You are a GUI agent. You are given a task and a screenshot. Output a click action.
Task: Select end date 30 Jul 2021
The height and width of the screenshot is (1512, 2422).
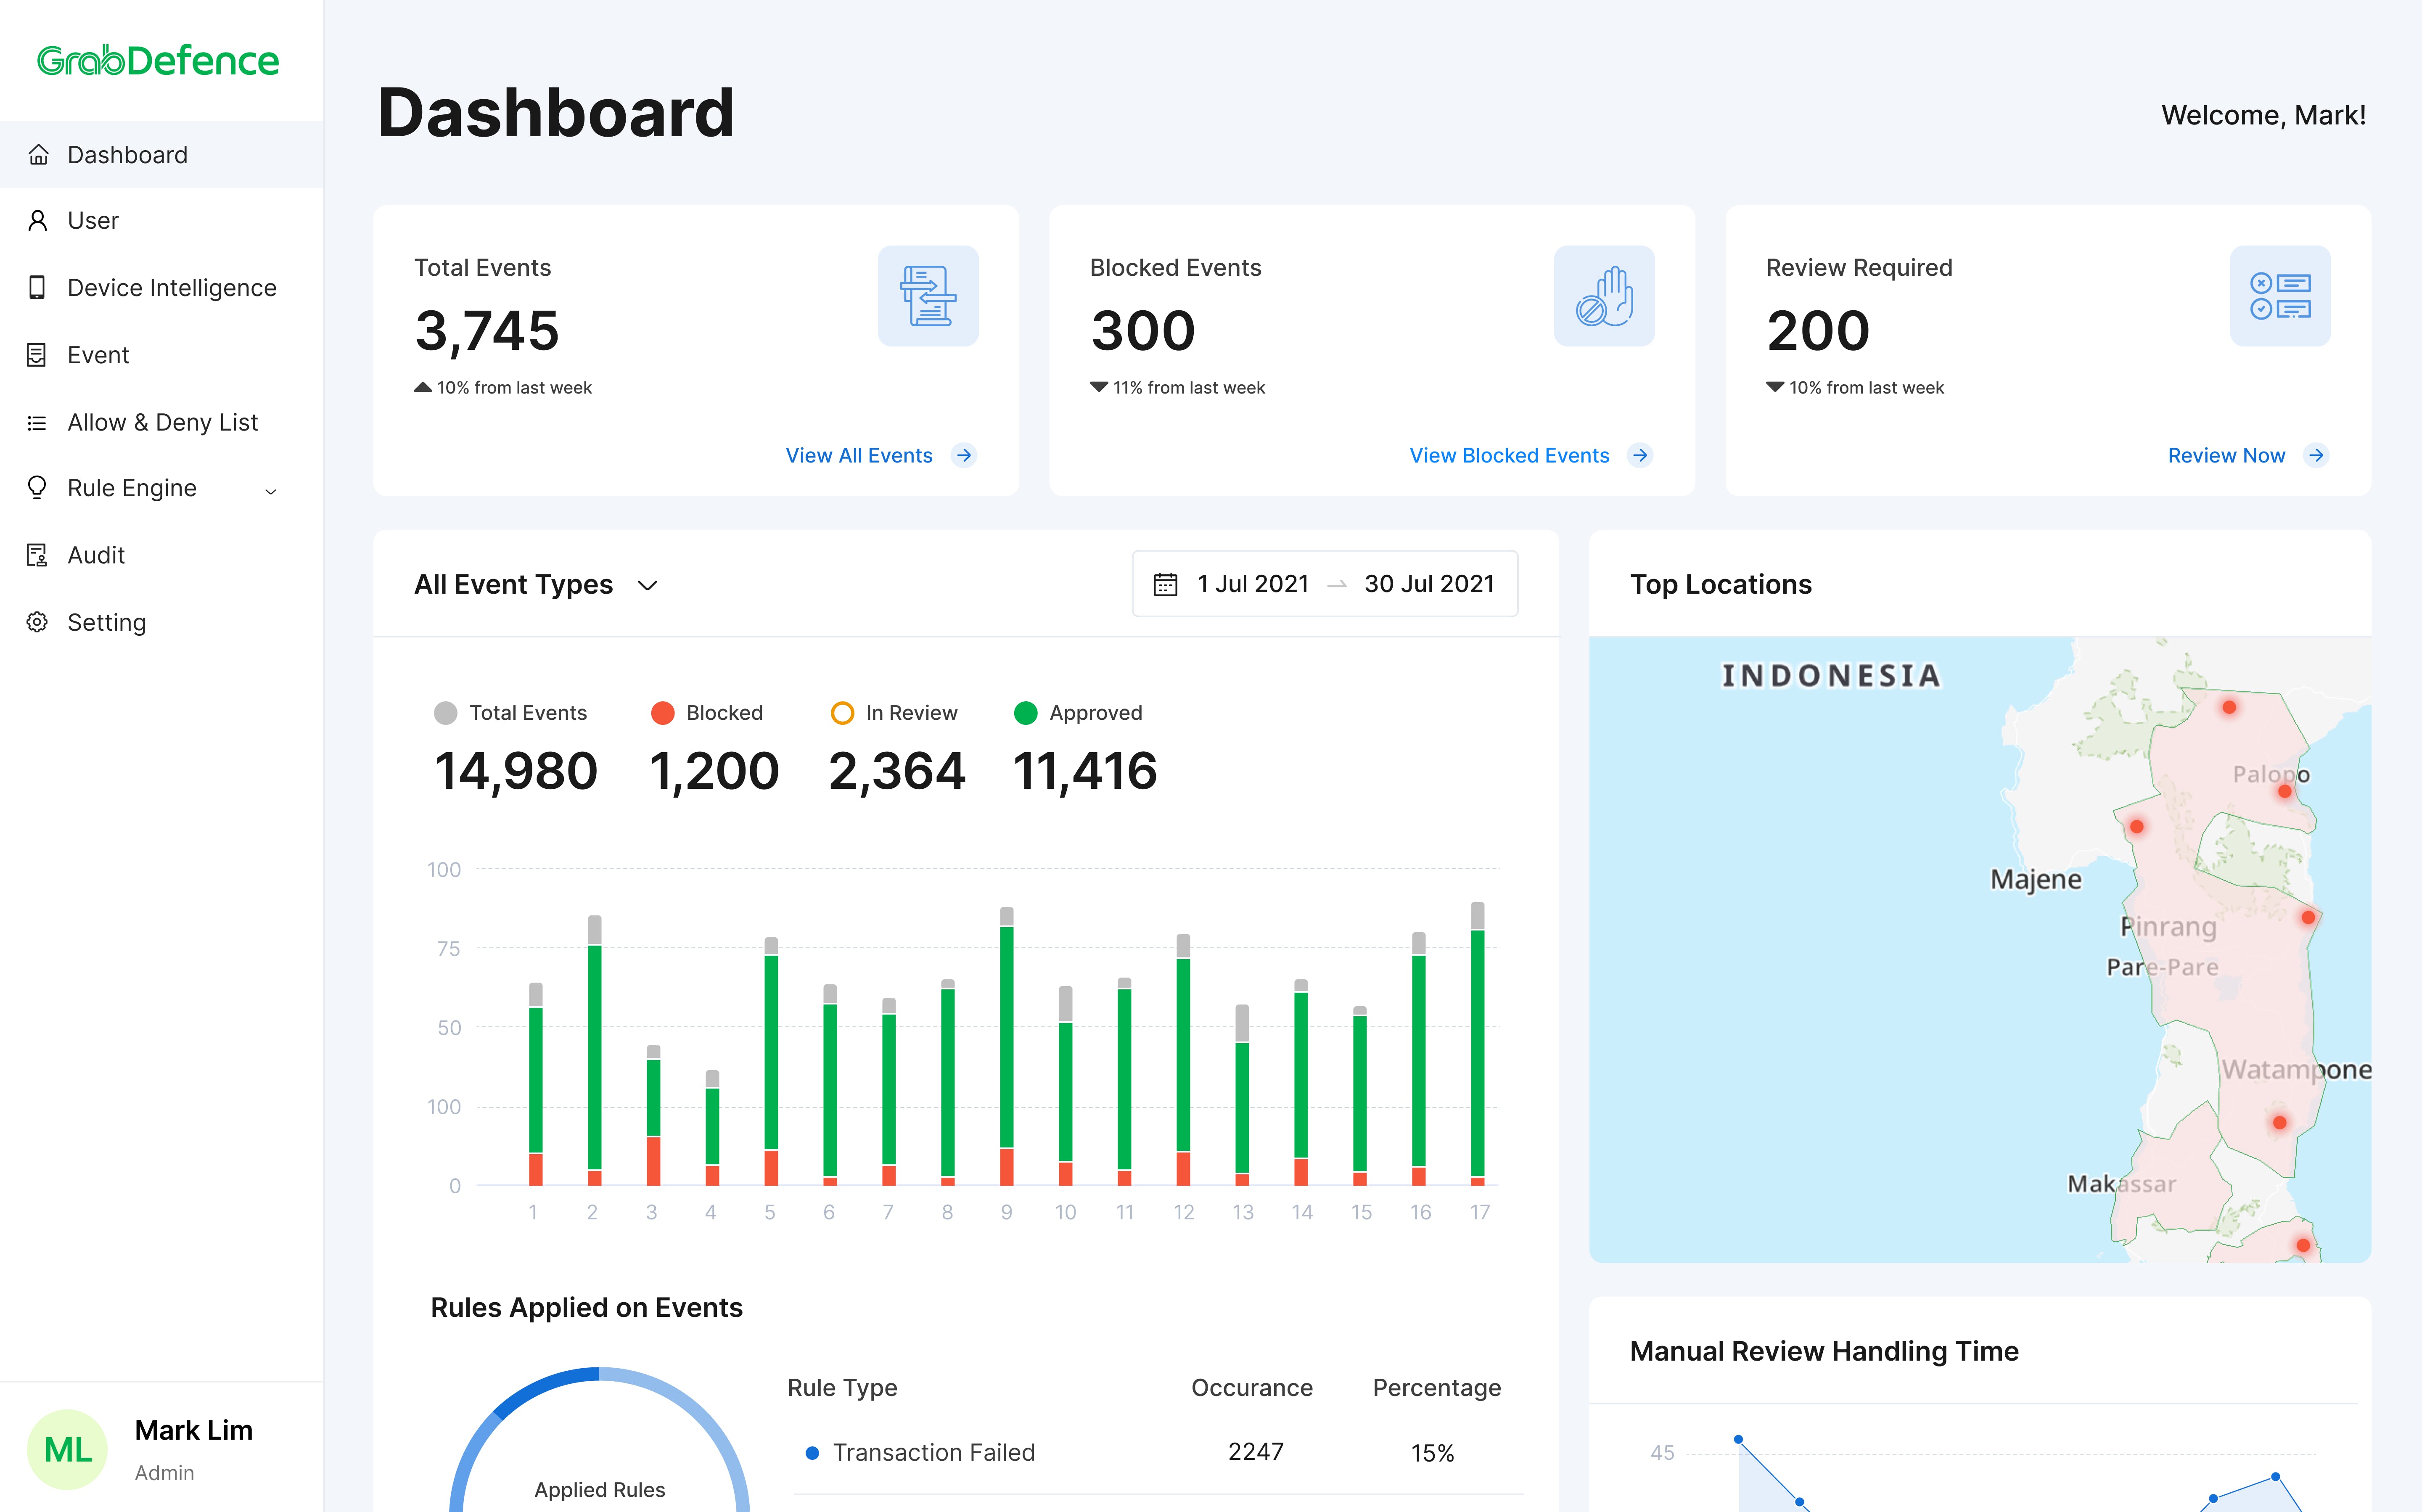(1429, 584)
